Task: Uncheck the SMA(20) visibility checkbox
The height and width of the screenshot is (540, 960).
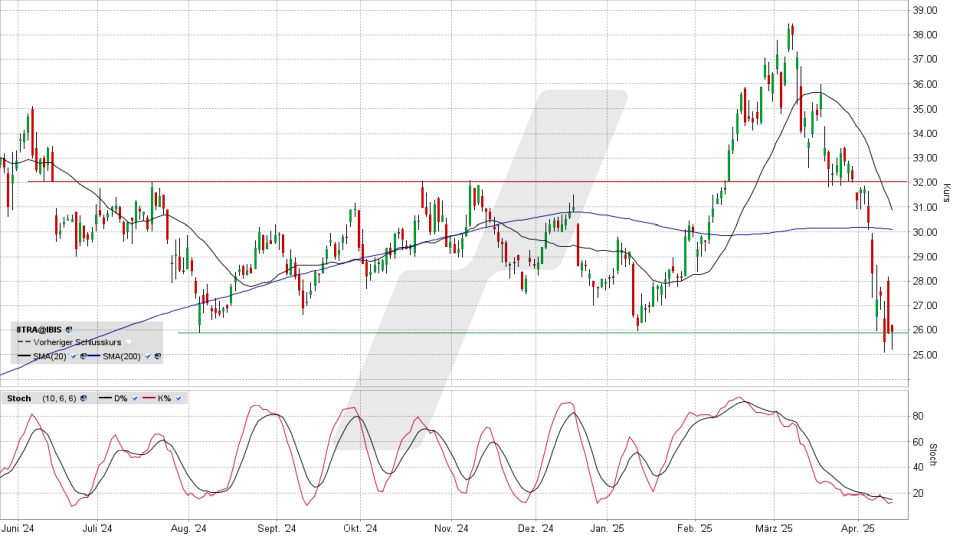Action: coord(74,356)
